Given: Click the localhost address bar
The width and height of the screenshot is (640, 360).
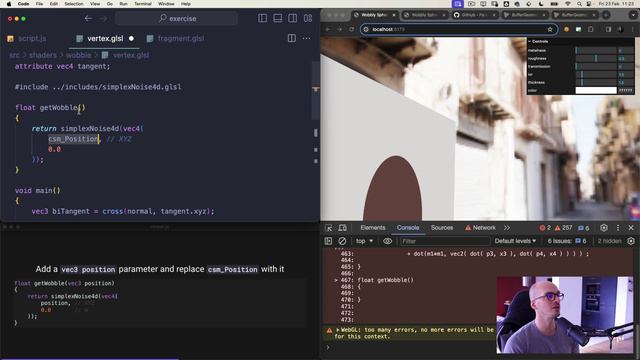Looking at the screenshot, I should coord(459,29).
